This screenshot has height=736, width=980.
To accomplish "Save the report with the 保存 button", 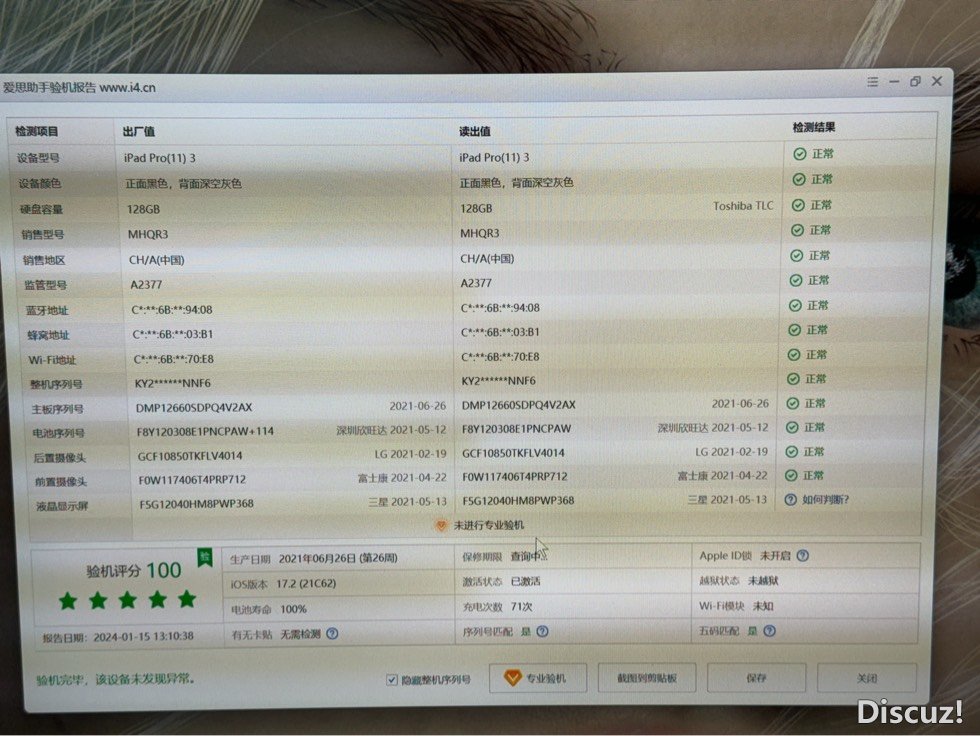I will click(756, 678).
